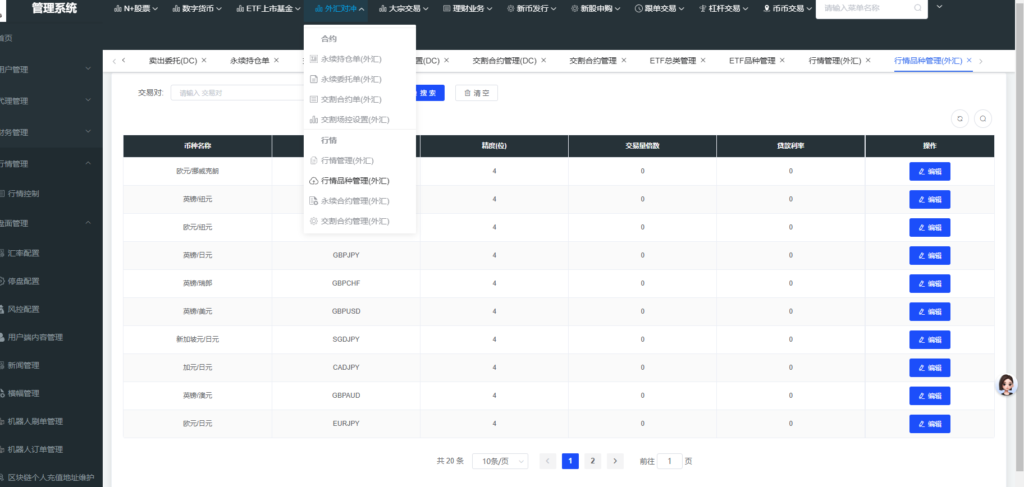Close the ETF品种管理 tab

coord(782,60)
